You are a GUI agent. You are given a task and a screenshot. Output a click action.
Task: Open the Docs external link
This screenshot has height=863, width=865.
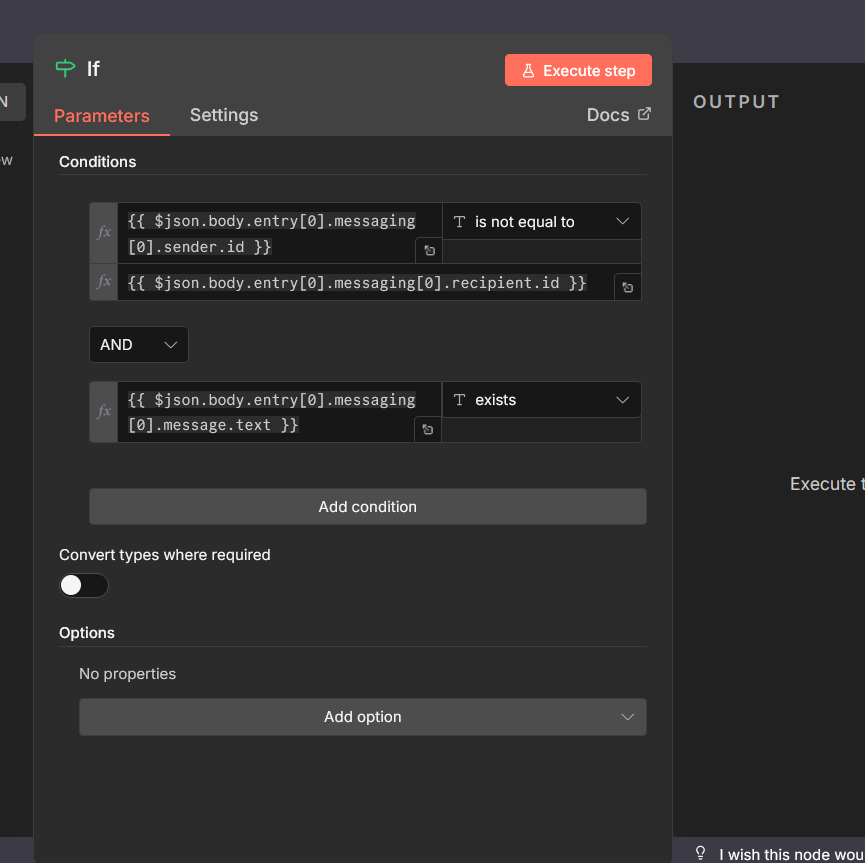(618, 115)
